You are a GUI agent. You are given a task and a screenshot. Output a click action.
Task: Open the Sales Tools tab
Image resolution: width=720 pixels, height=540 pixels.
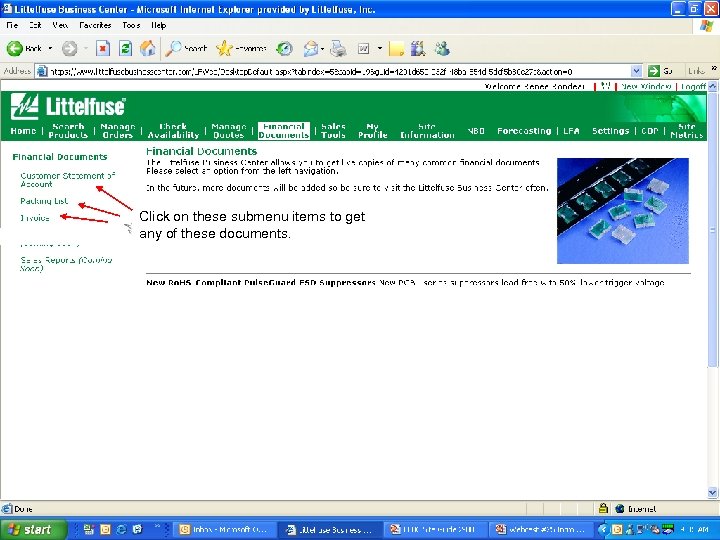(x=333, y=130)
